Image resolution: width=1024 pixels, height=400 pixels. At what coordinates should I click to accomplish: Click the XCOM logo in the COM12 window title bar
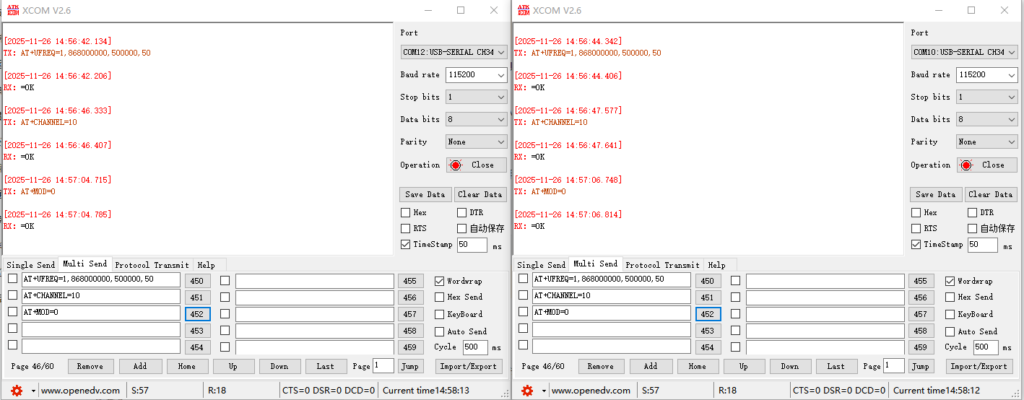click(x=11, y=10)
